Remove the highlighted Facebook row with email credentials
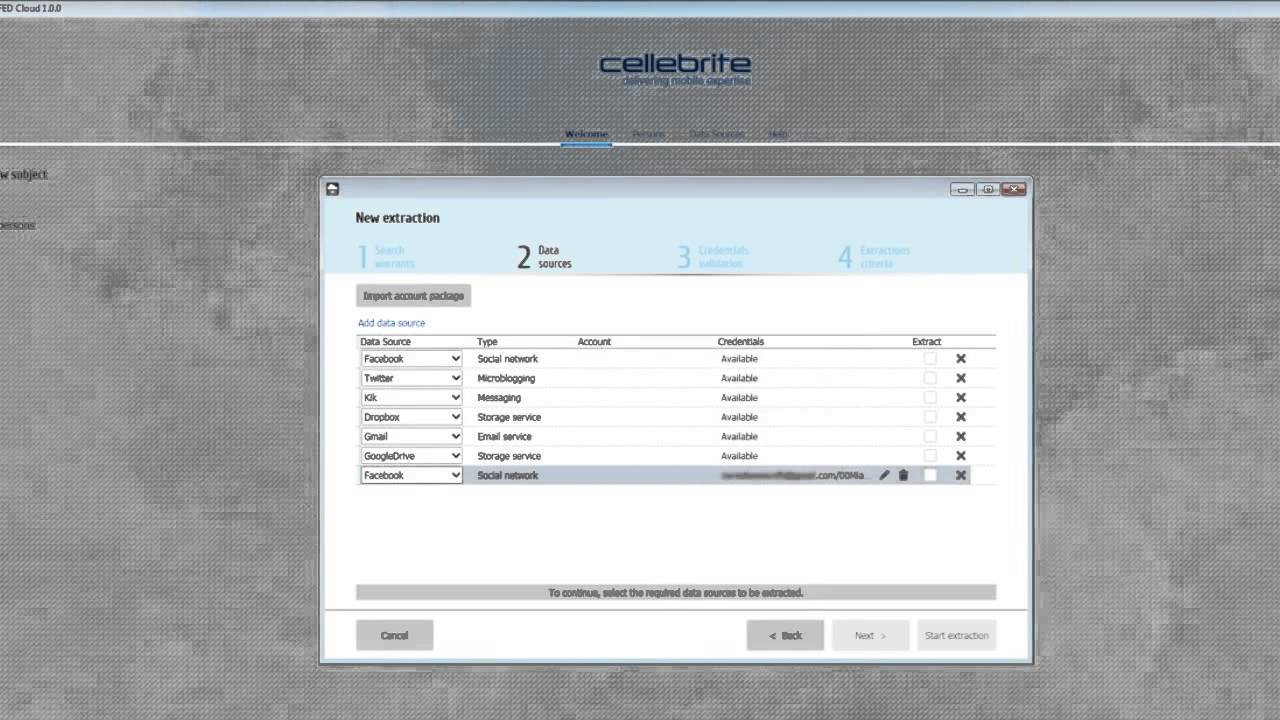Image resolution: width=1280 pixels, height=720 pixels. pyautogui.click(x=961, y=475)
